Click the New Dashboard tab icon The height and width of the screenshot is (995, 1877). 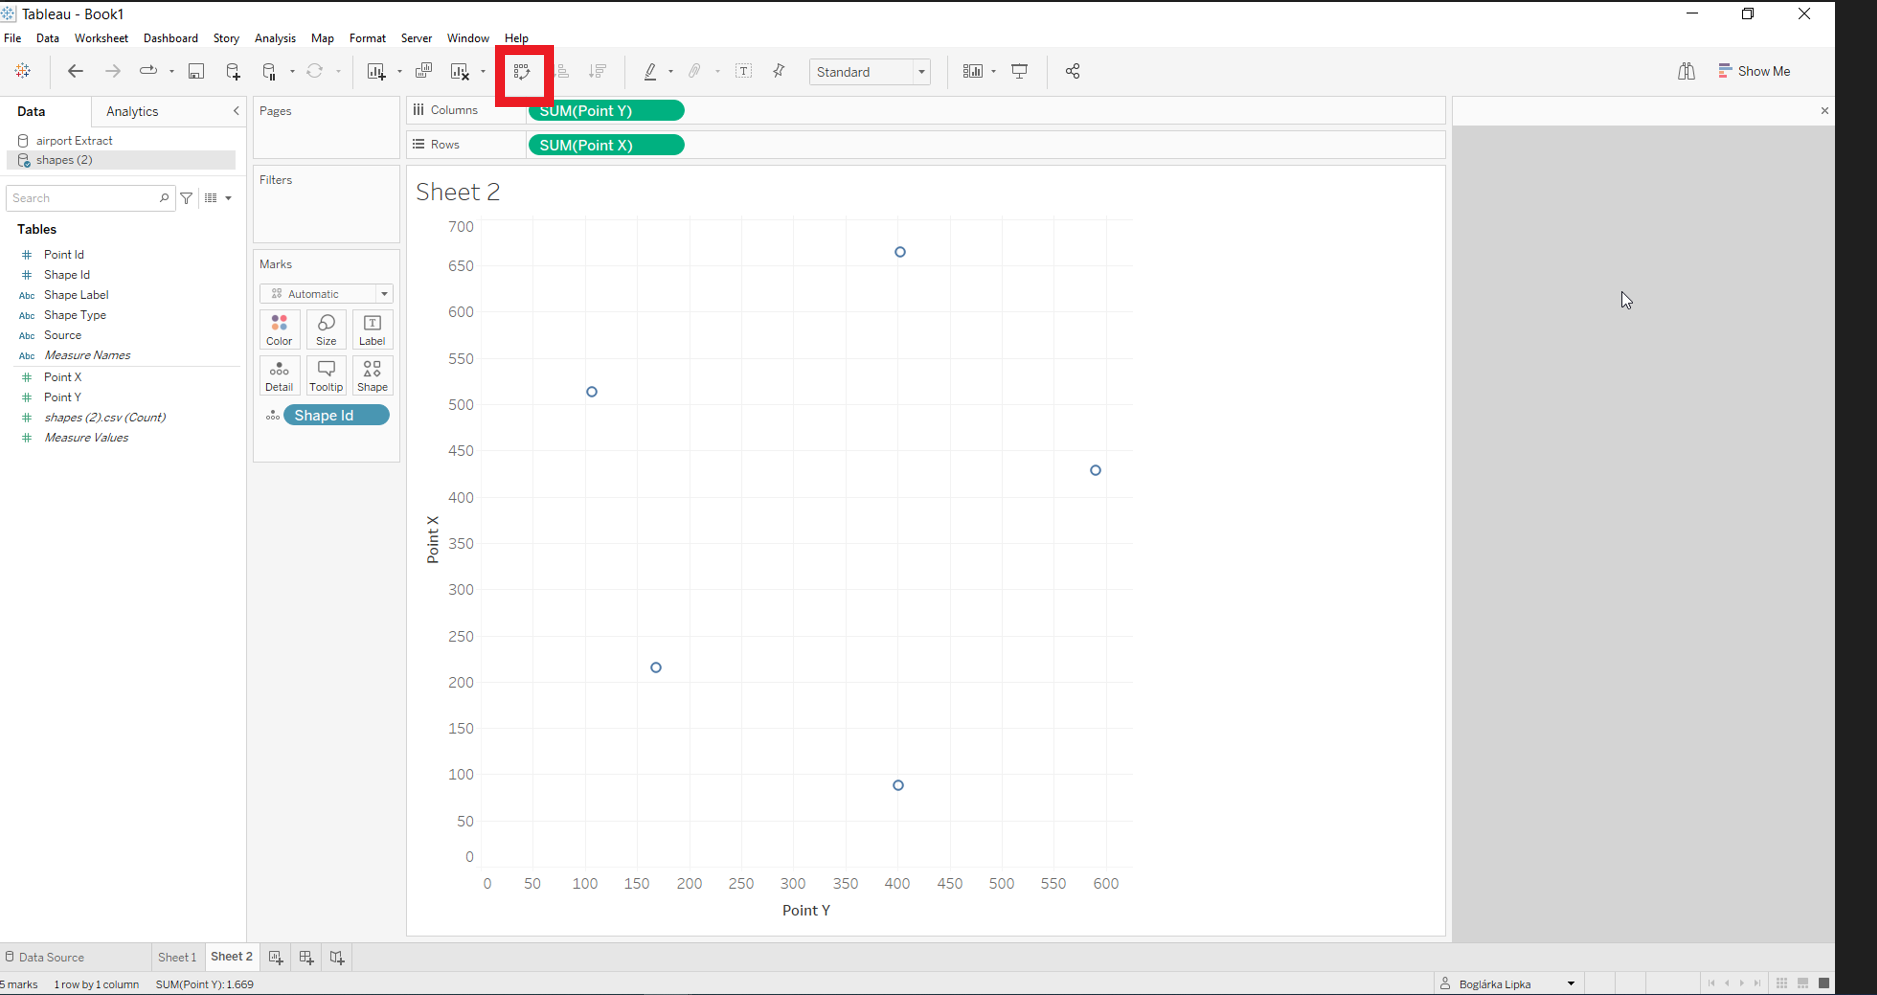[x=307, y=957]
